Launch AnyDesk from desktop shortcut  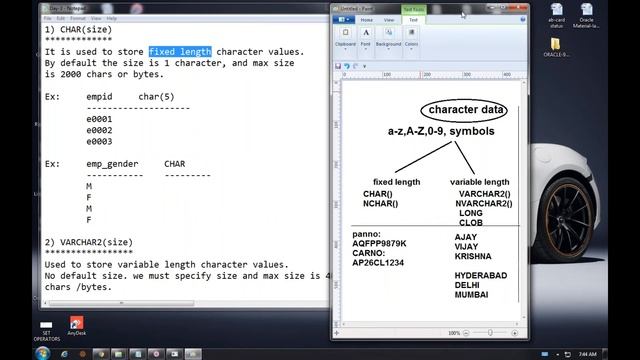click(76, 326)
